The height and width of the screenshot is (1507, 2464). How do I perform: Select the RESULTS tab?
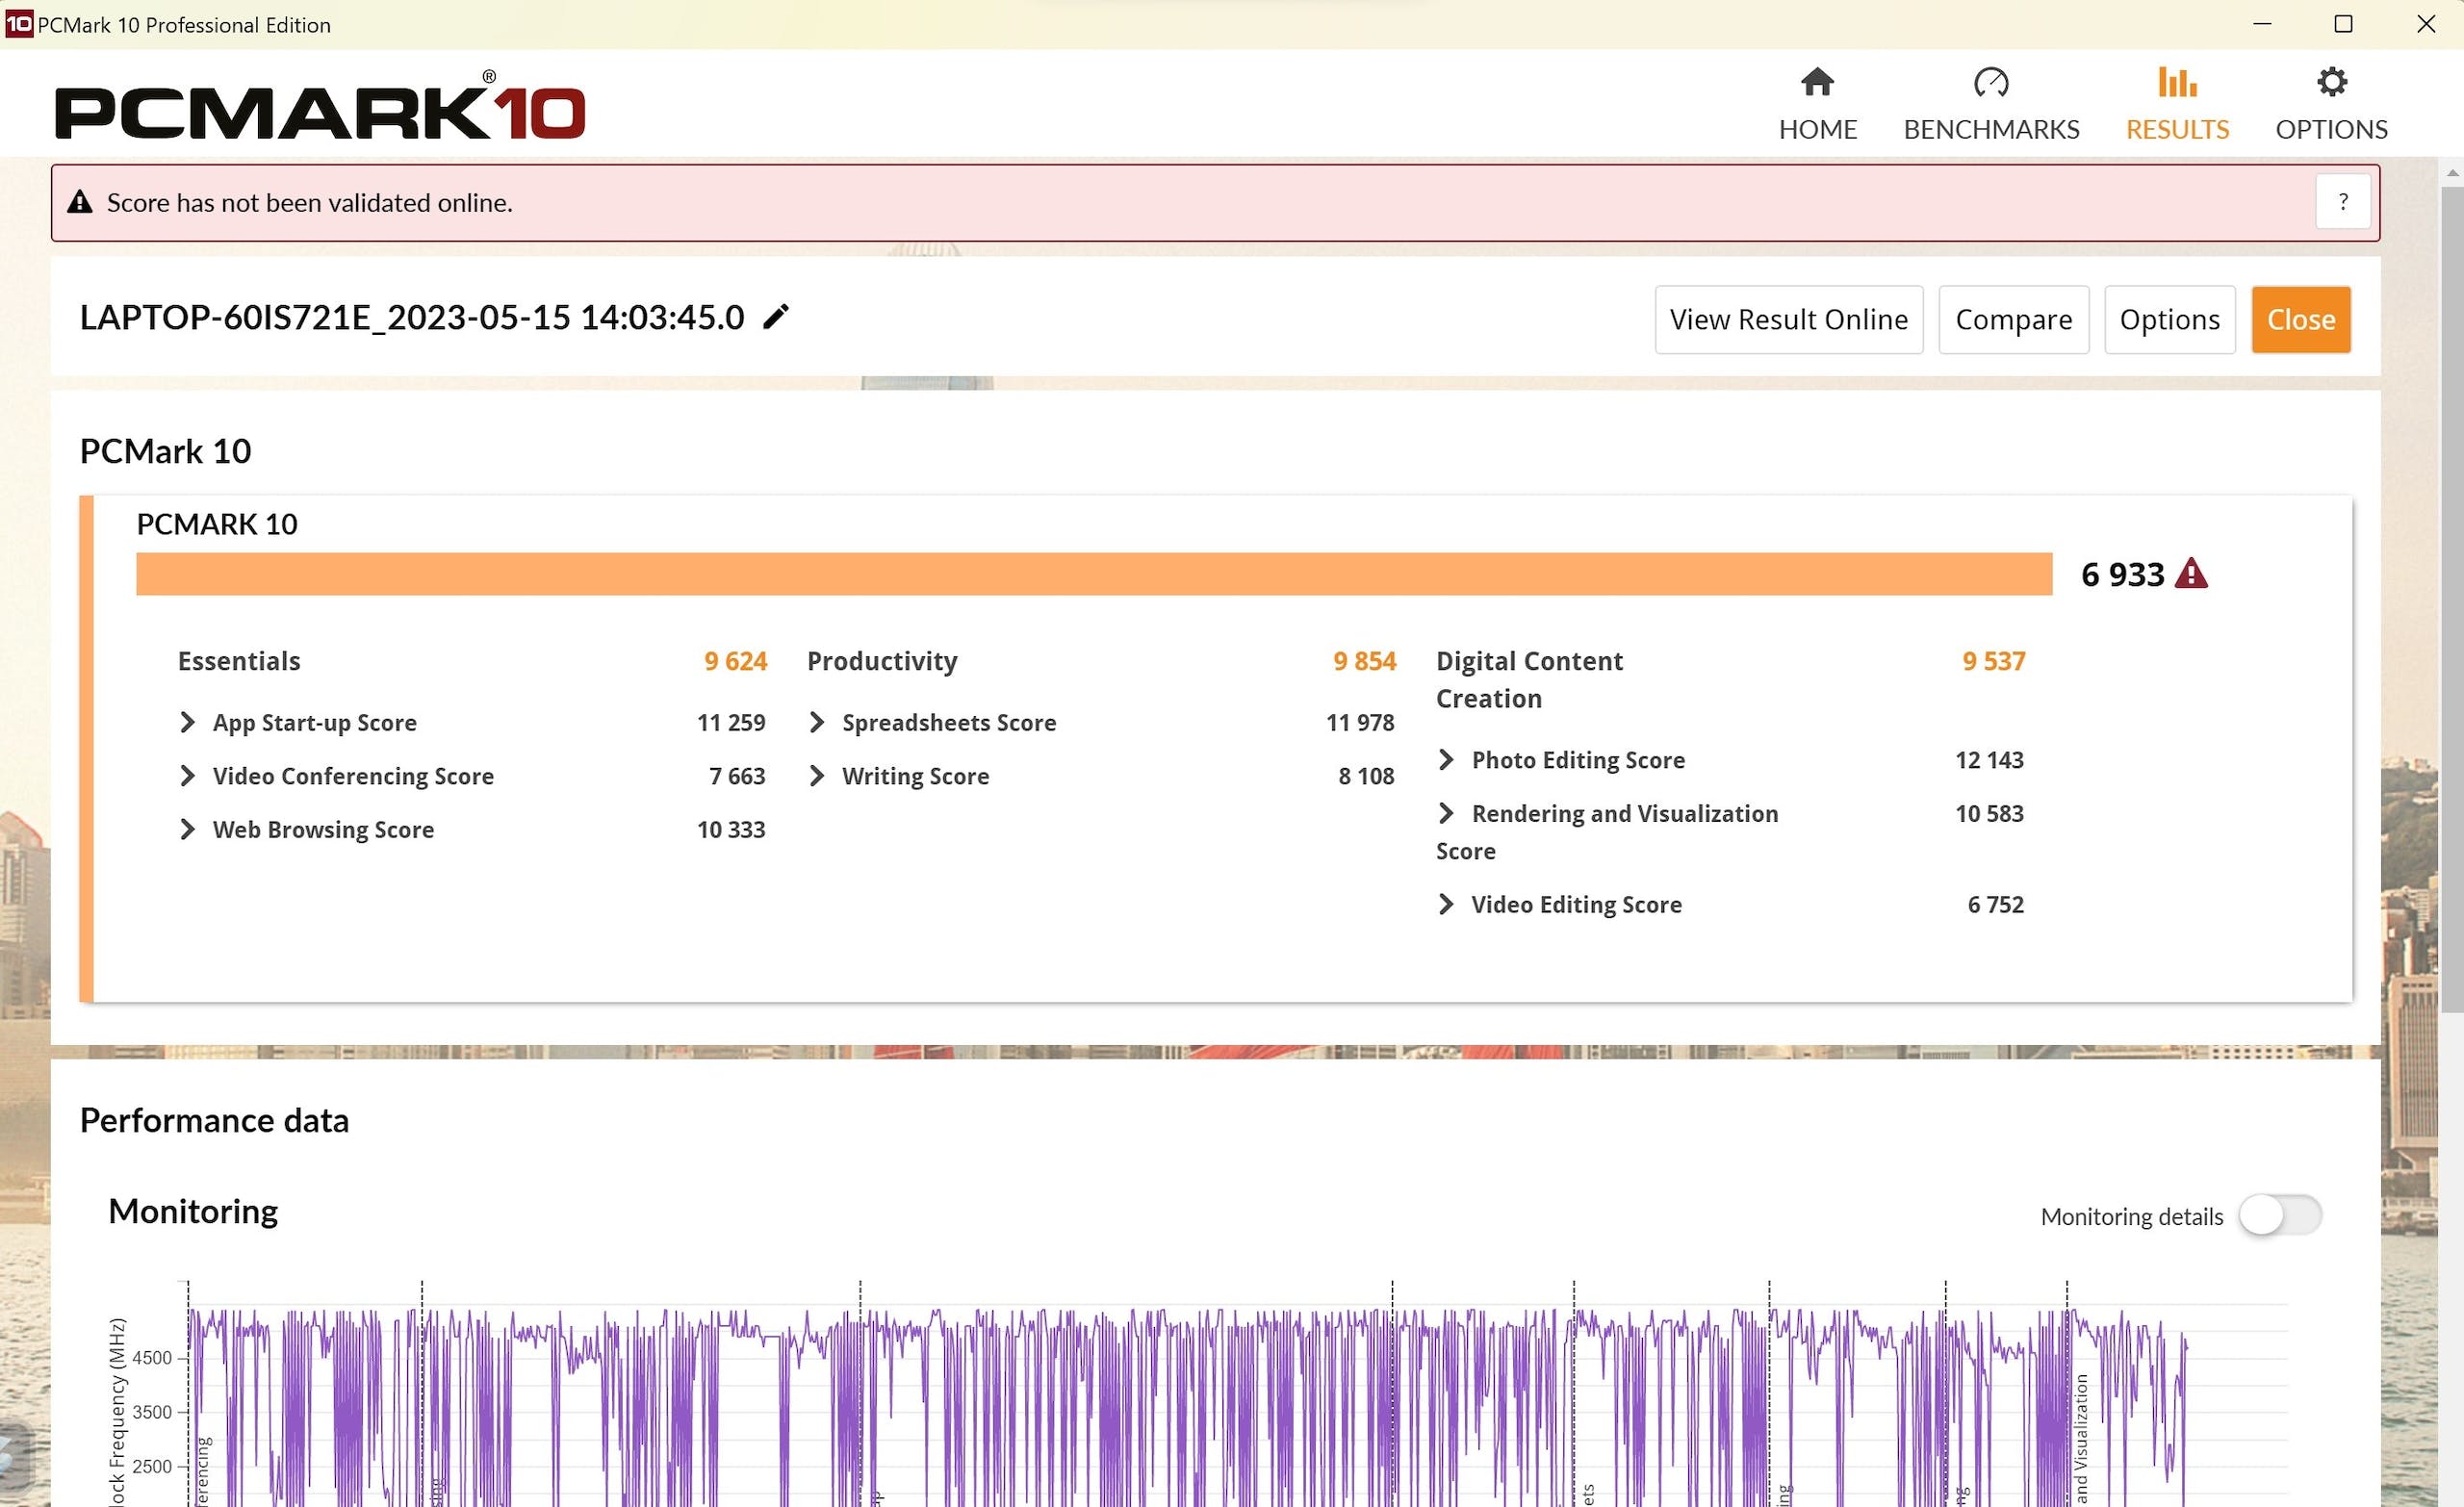[x=2176, y=104]
